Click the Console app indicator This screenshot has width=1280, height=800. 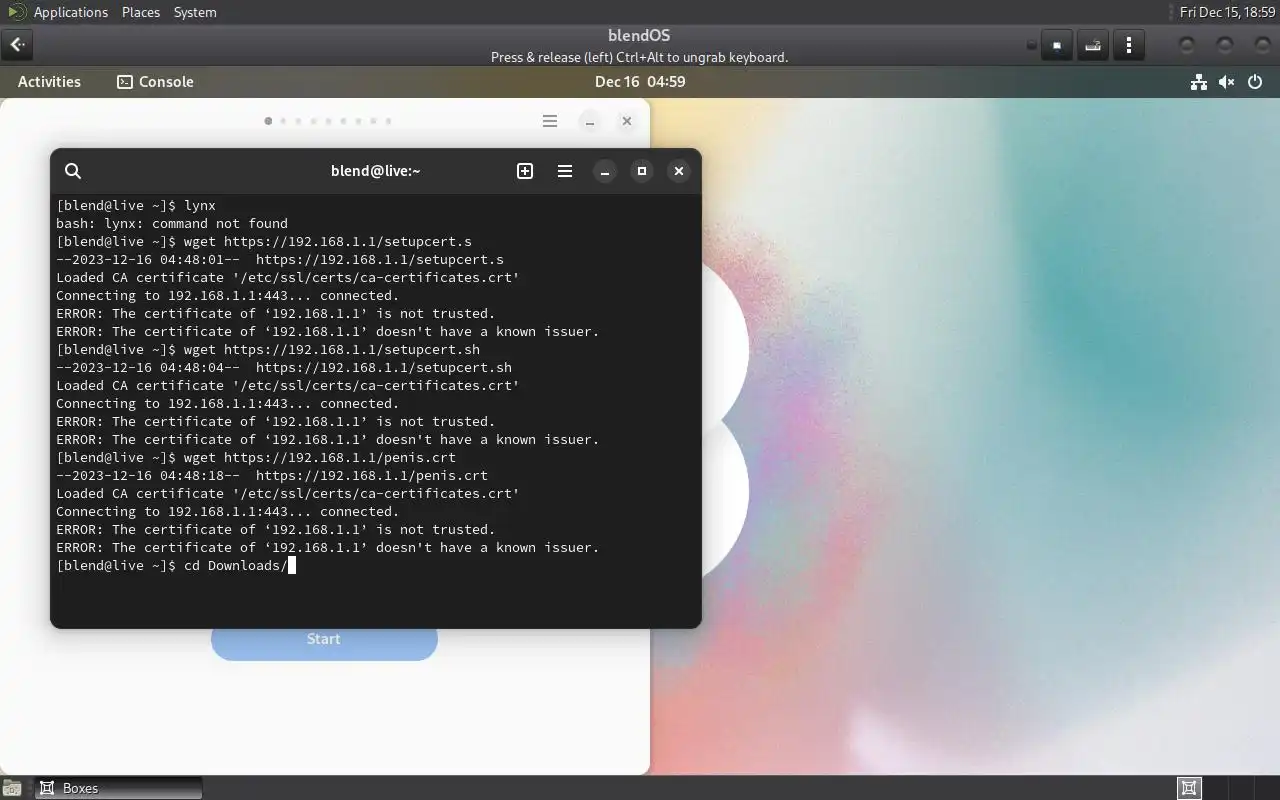click(155, 82)
